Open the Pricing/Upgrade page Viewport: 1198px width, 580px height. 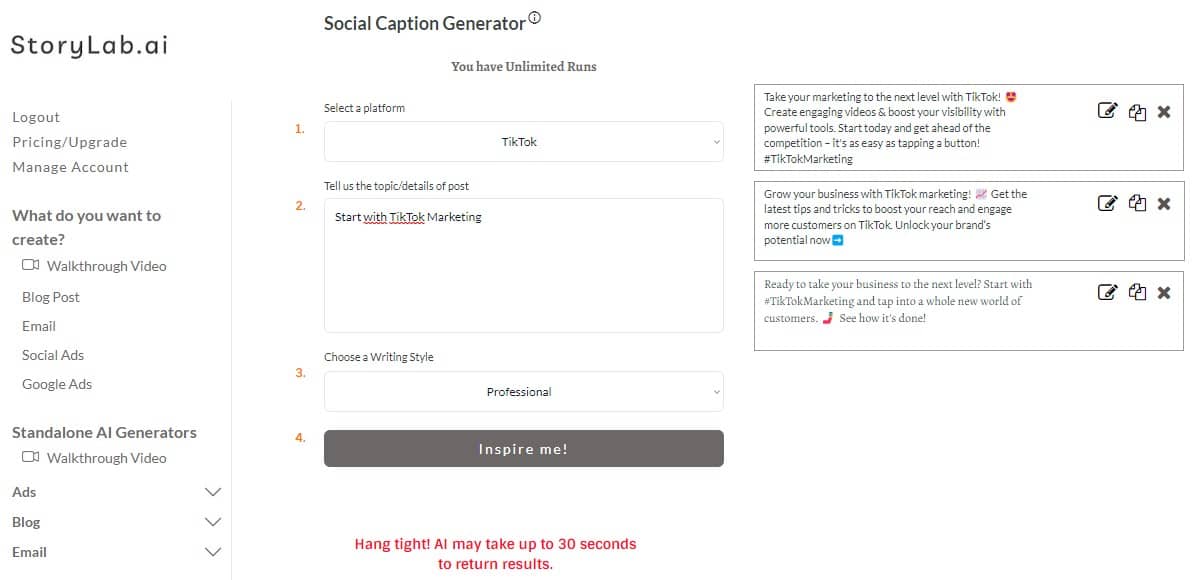(x=69, y=141)
